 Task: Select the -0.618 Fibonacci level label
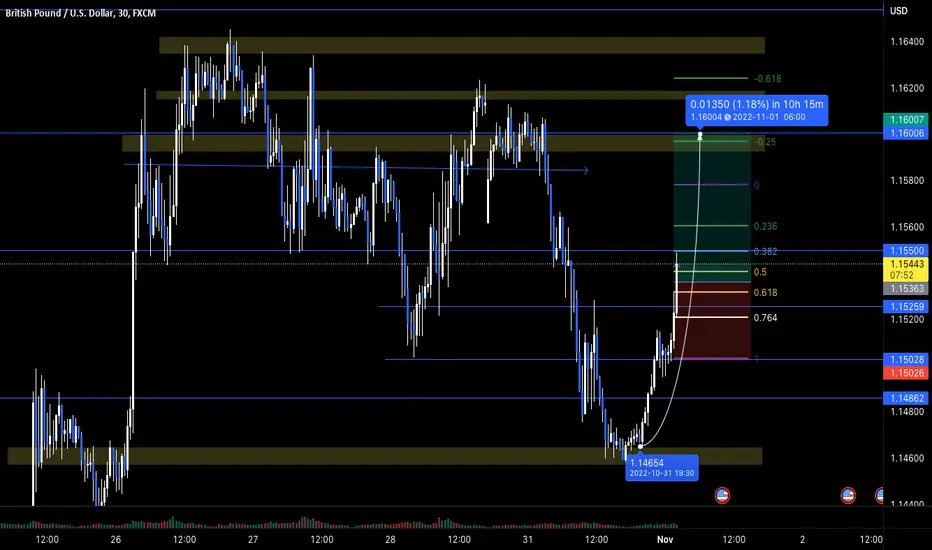[767, 78]
